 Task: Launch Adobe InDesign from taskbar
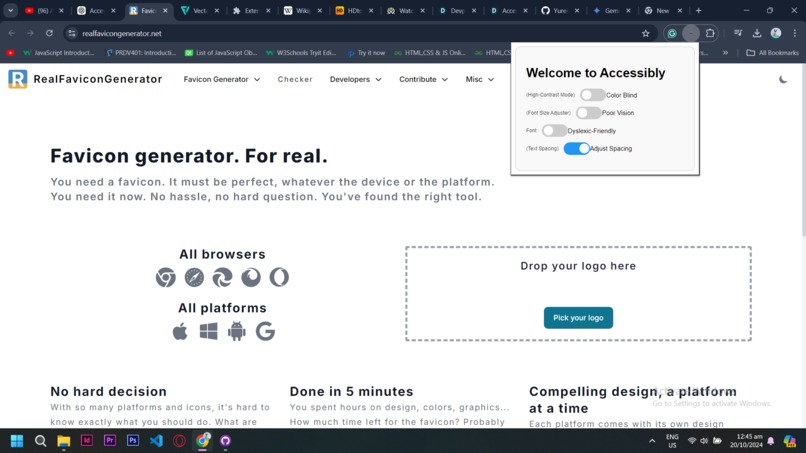(x=86, y=441)
